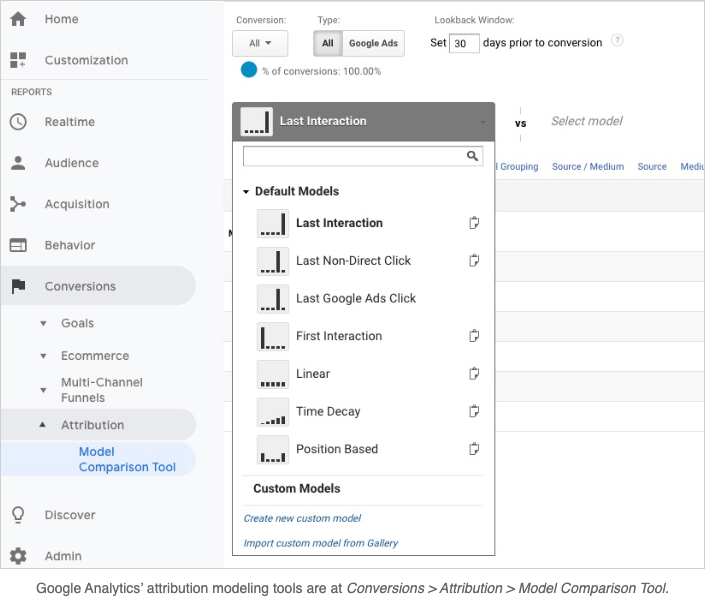Open the Source dimension tab
The image size is (706, 607).
[x=652, y=167]
